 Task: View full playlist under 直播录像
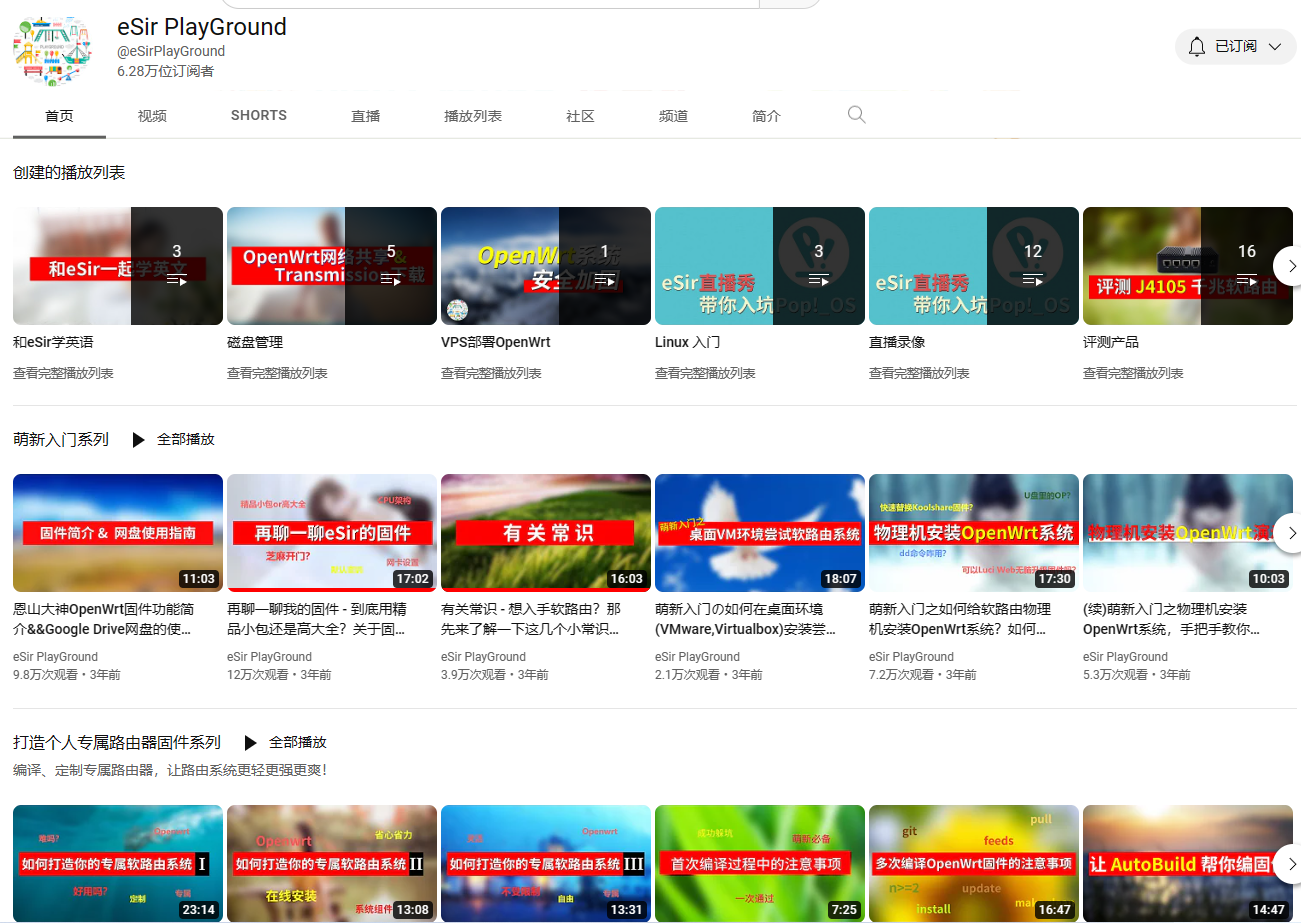pyautogui.click(x=919, y=373)
